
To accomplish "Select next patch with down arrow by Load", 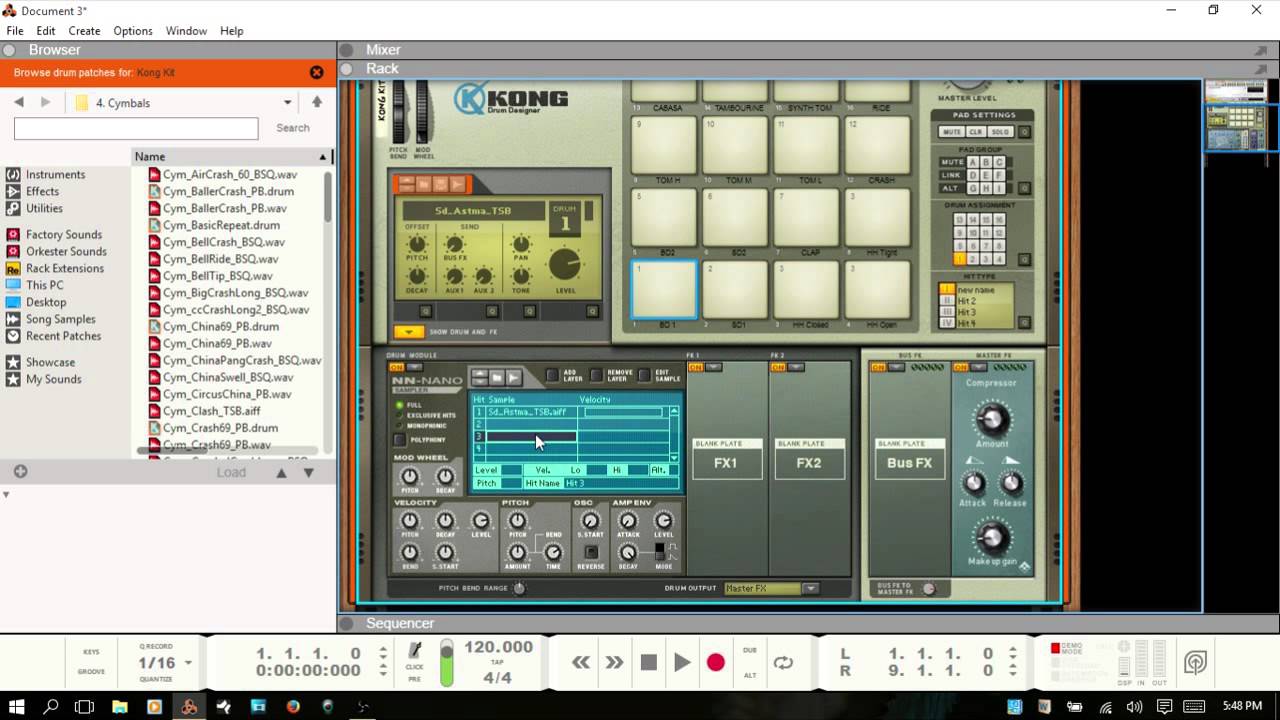I will coord(308,472).
